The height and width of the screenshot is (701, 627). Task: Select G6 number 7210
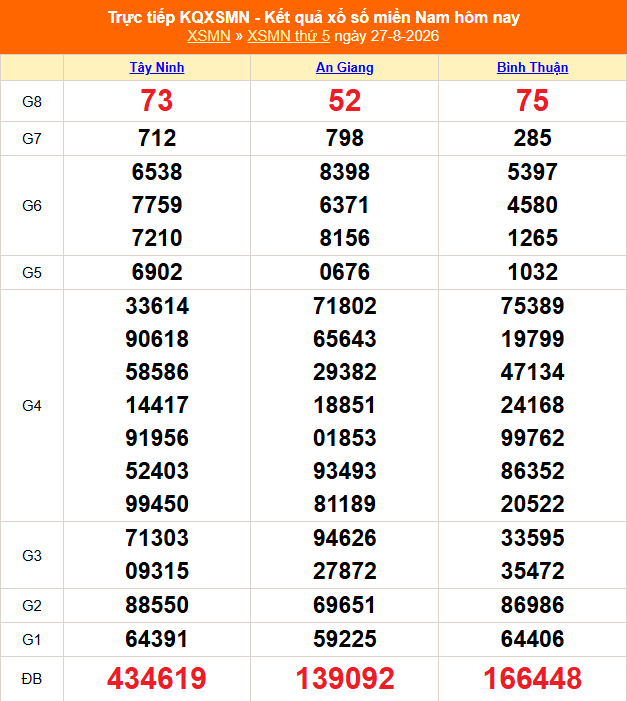(x=157, y=238)
